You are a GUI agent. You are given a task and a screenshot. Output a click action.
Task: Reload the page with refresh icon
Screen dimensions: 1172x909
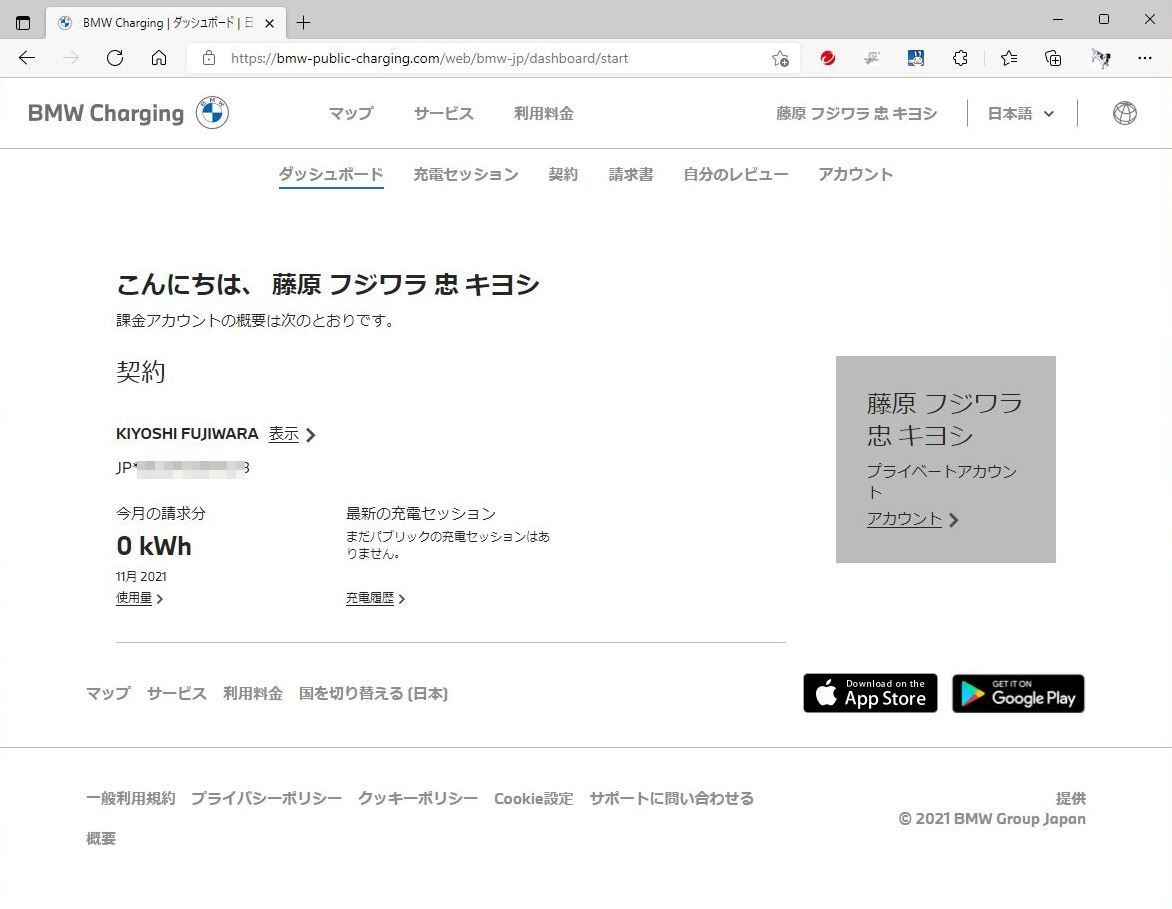pyautogui.click(x=114, y=58)
